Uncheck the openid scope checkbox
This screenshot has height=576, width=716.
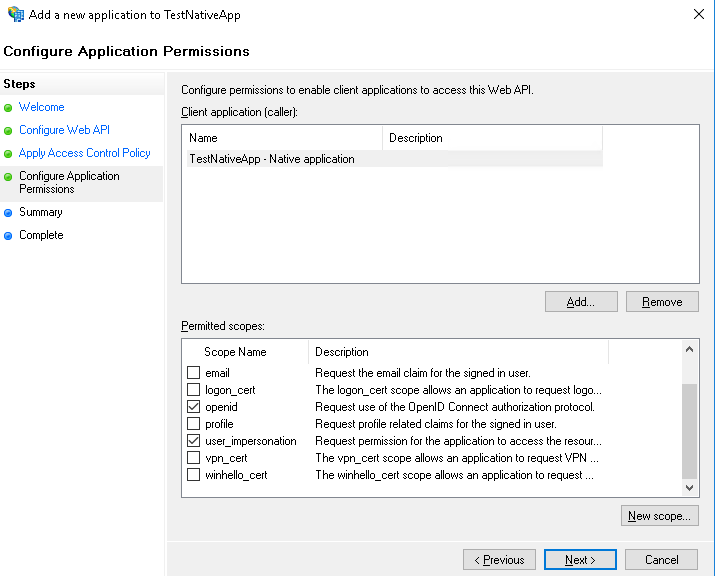coord(194,407)
